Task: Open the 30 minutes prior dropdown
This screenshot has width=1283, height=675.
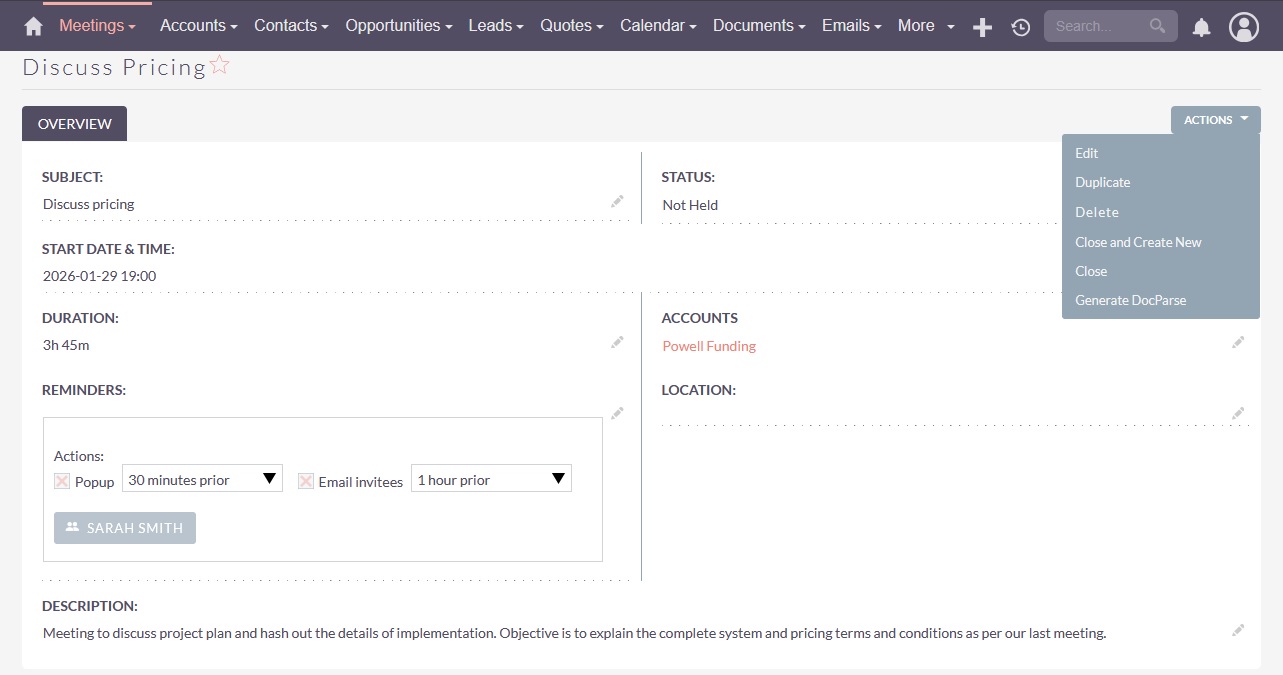Action: (x=202, y=479)
